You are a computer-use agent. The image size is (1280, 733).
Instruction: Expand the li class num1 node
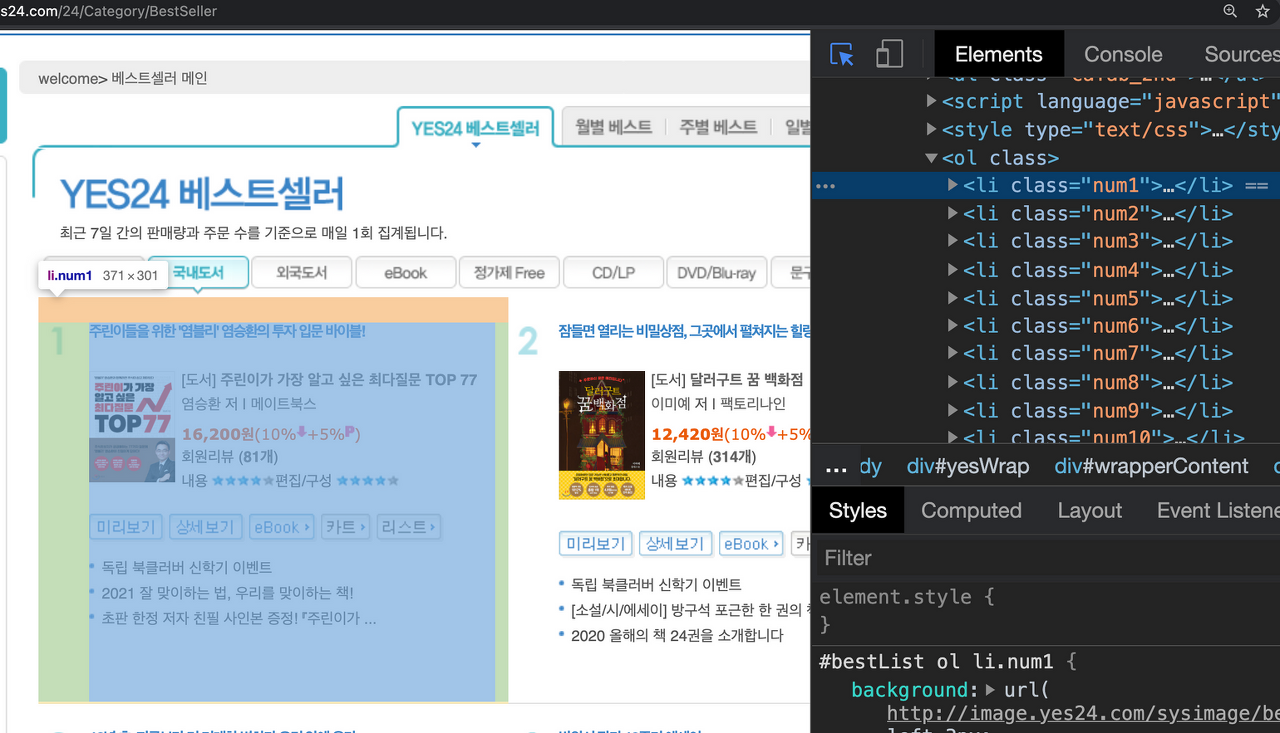point(953,185)
